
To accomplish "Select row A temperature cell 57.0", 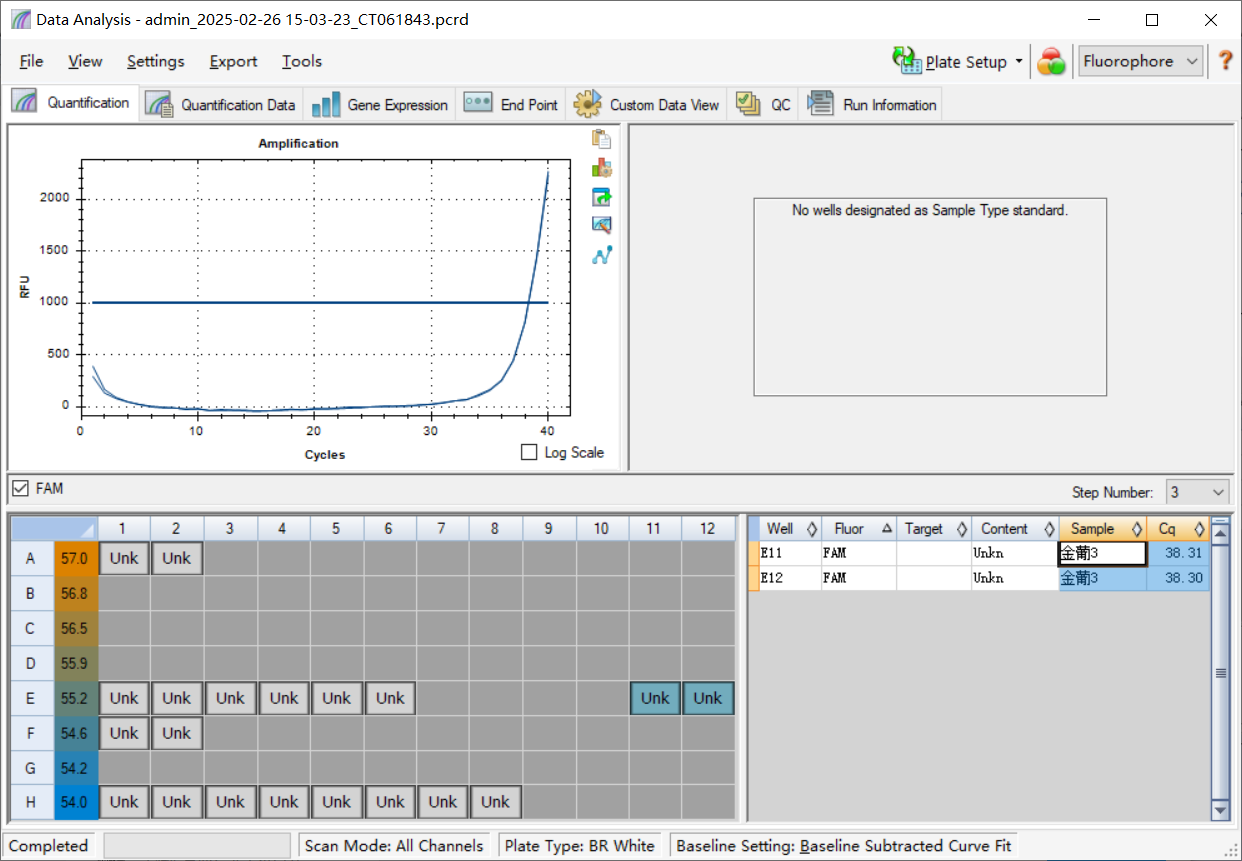I will [x=76, y=558].
